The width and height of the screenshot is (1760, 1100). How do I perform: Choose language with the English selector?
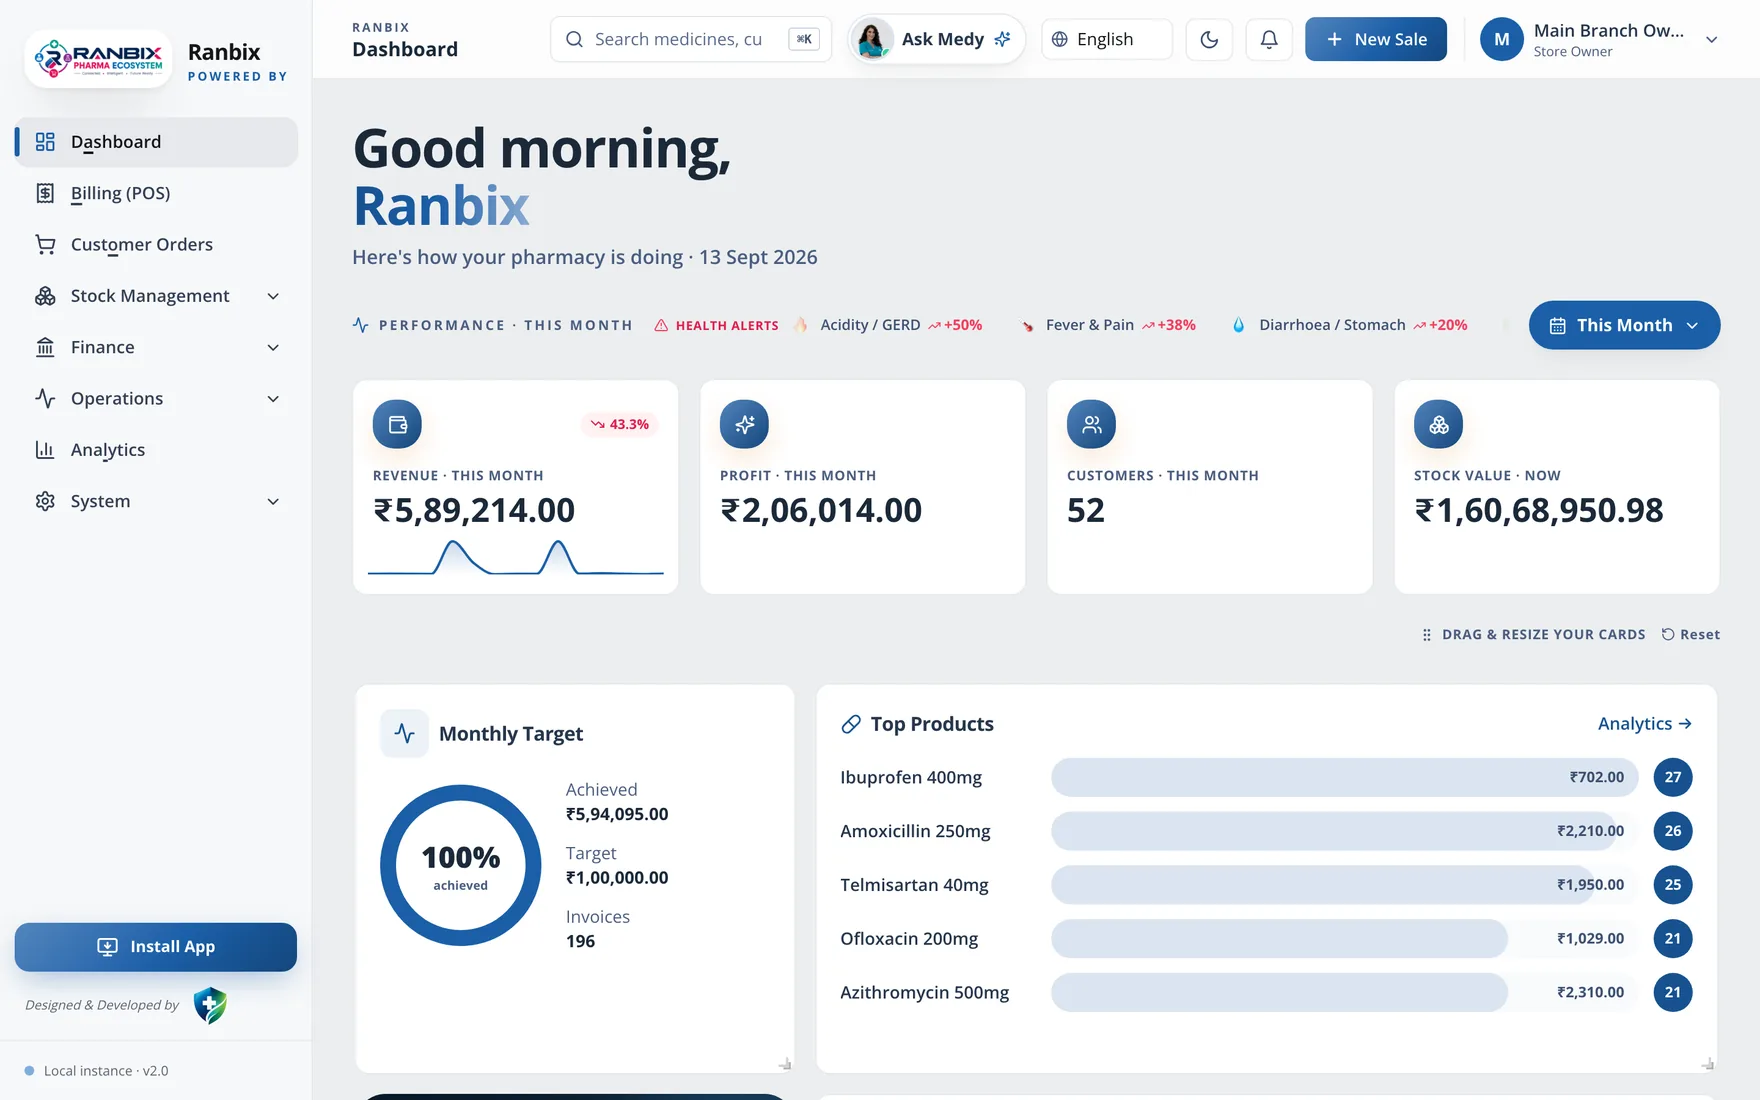click(1106, 39)
